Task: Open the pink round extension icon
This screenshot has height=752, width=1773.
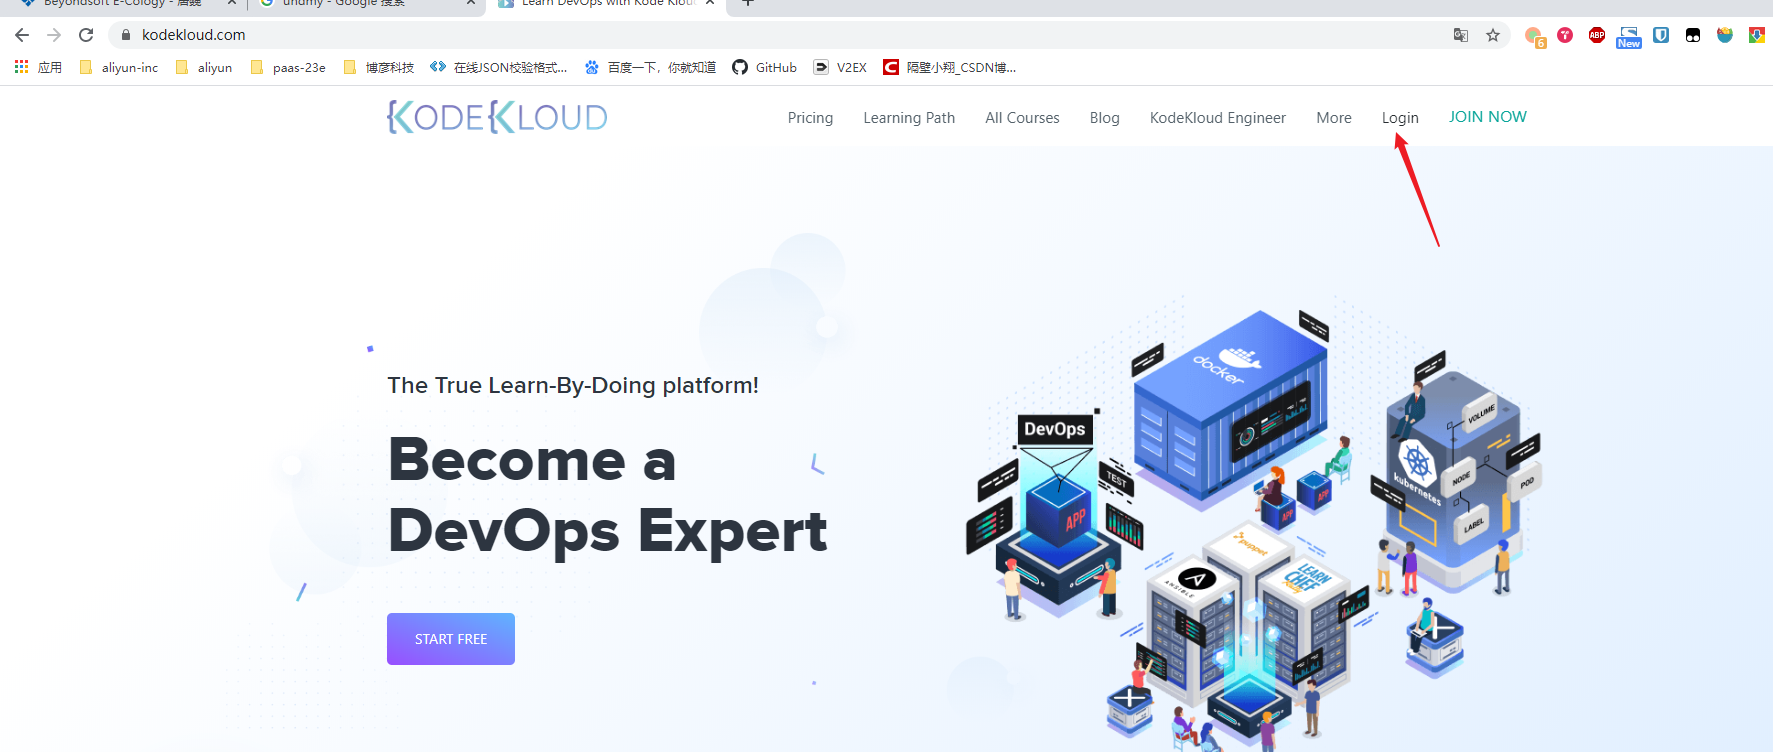Action: [1565, 35]
